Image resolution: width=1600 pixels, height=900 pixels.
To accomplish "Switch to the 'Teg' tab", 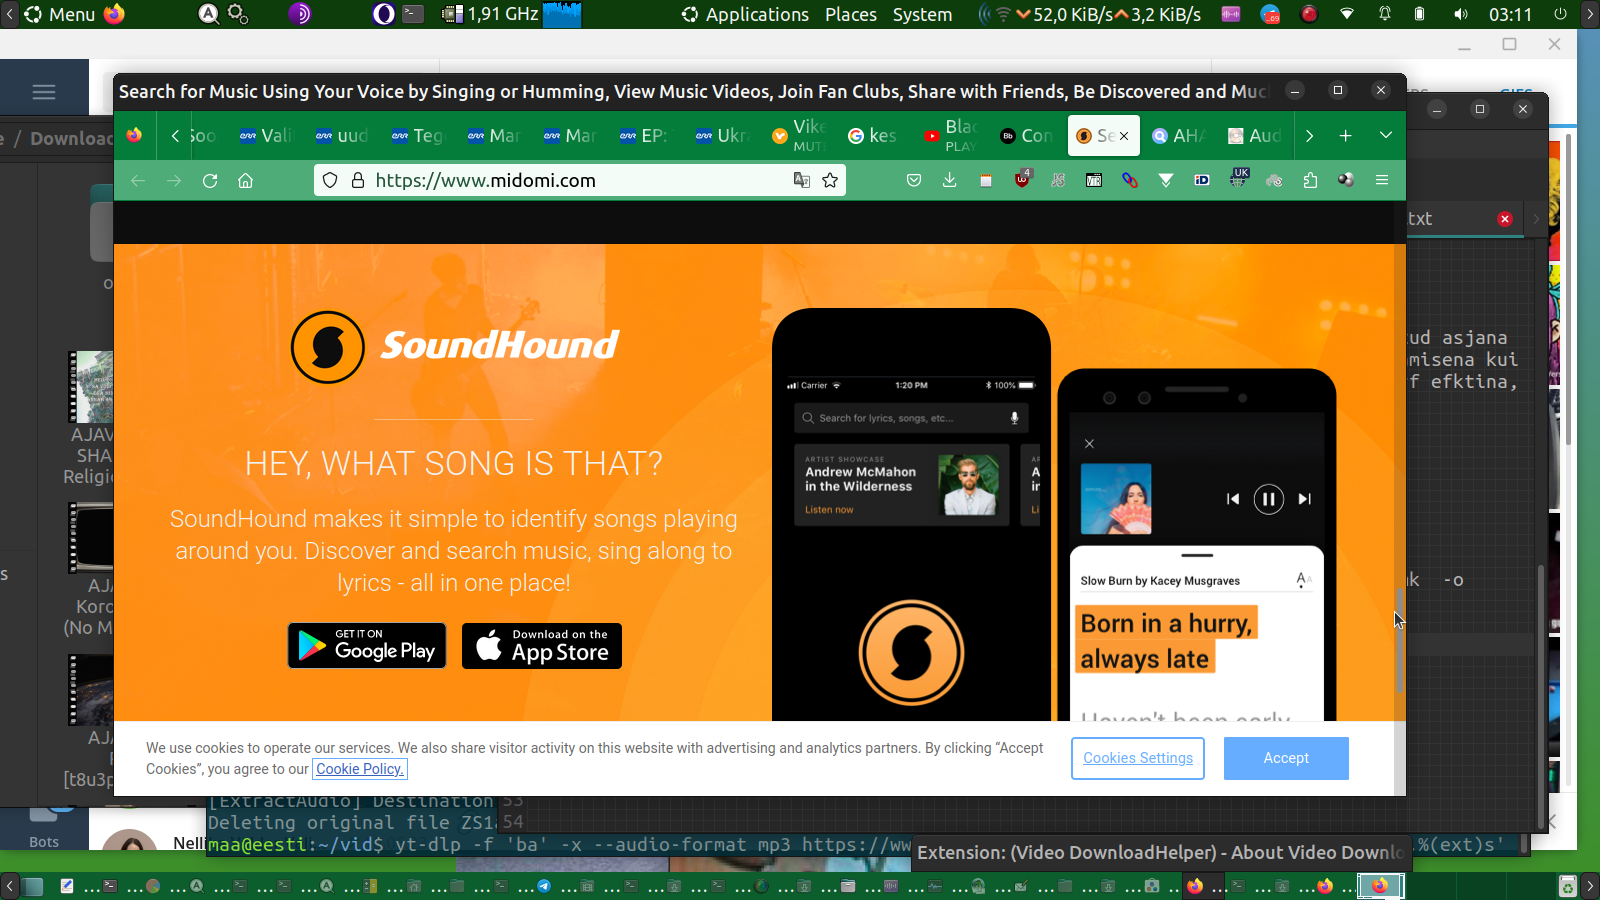I will [x=420, y=136].
